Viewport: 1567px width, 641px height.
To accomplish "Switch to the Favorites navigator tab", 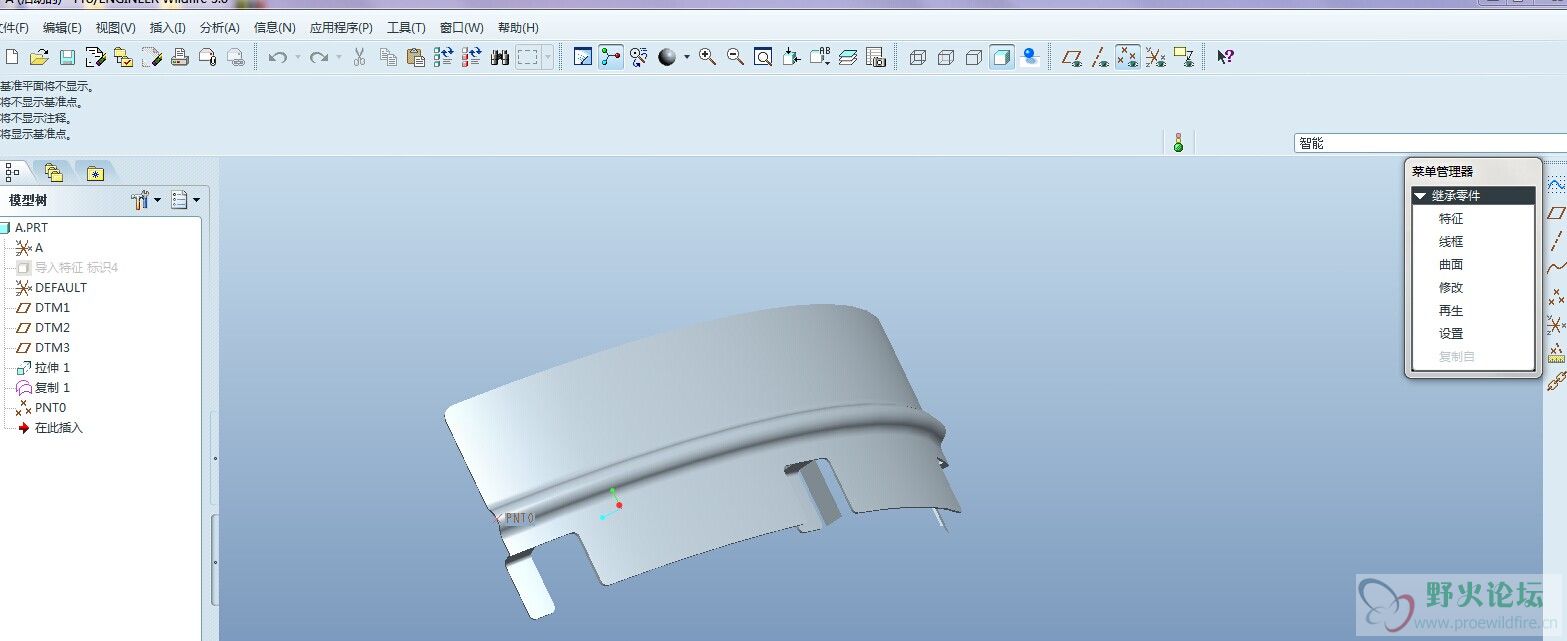I will [95, 173].
